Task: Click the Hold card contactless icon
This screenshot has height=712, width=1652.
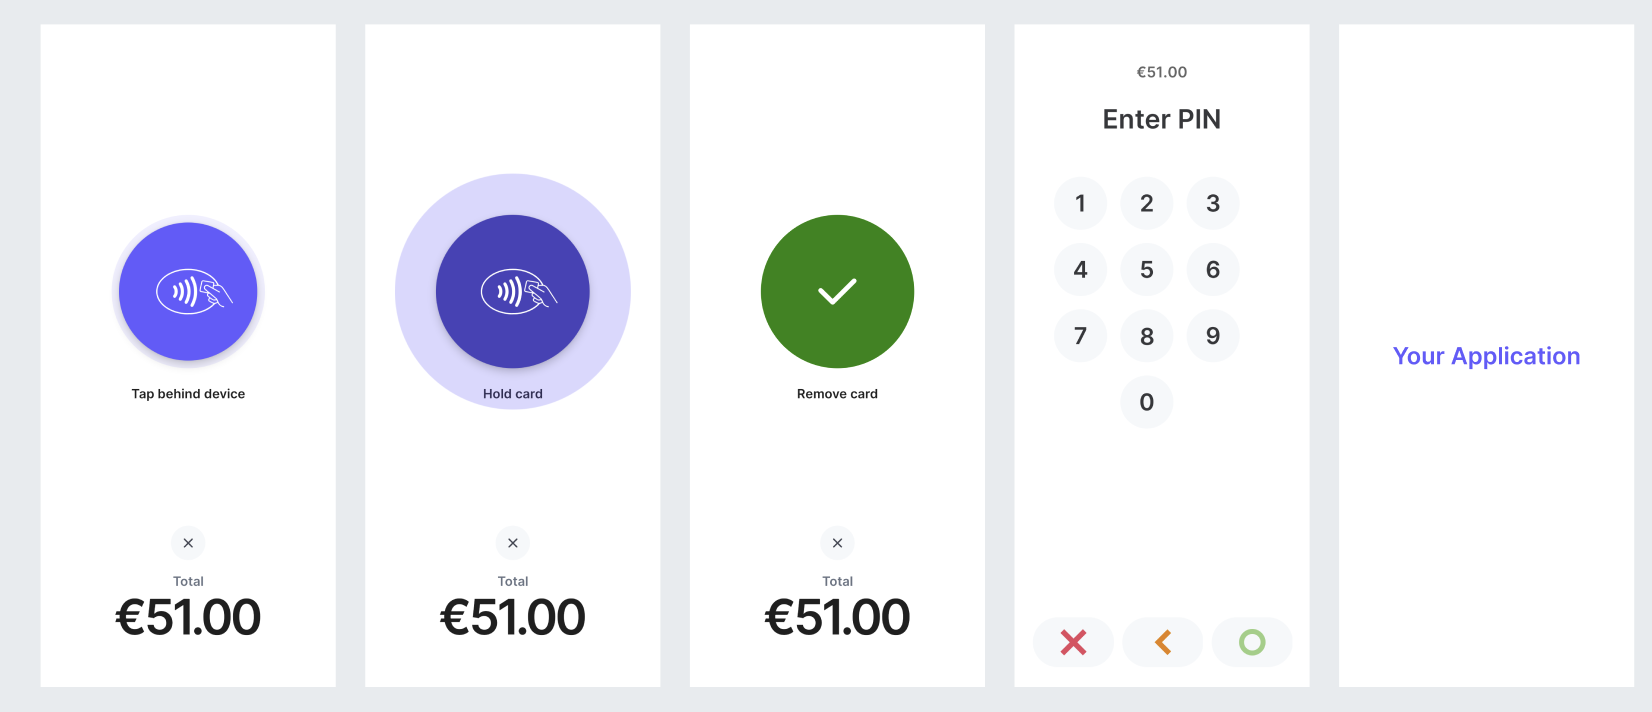Action: [x=513, y=291]
